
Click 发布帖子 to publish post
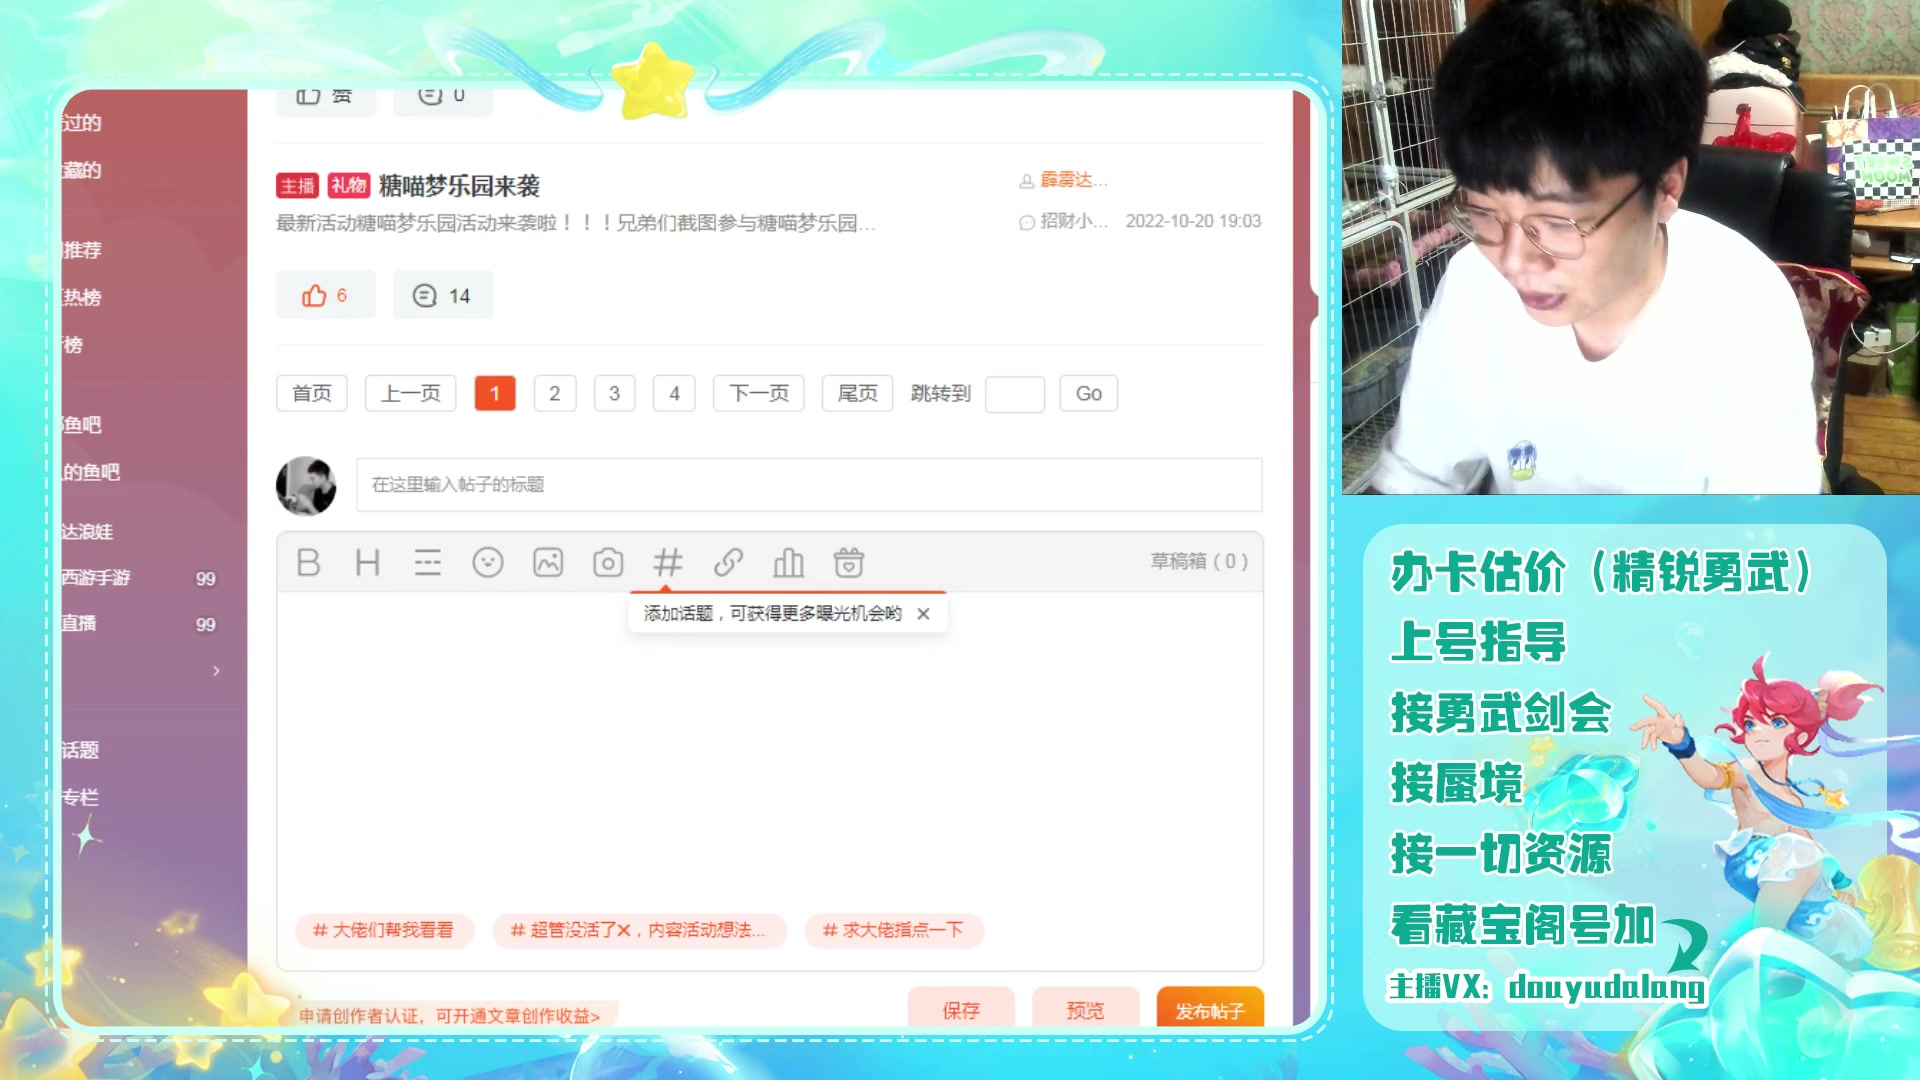click(x=1210, y=1009)
